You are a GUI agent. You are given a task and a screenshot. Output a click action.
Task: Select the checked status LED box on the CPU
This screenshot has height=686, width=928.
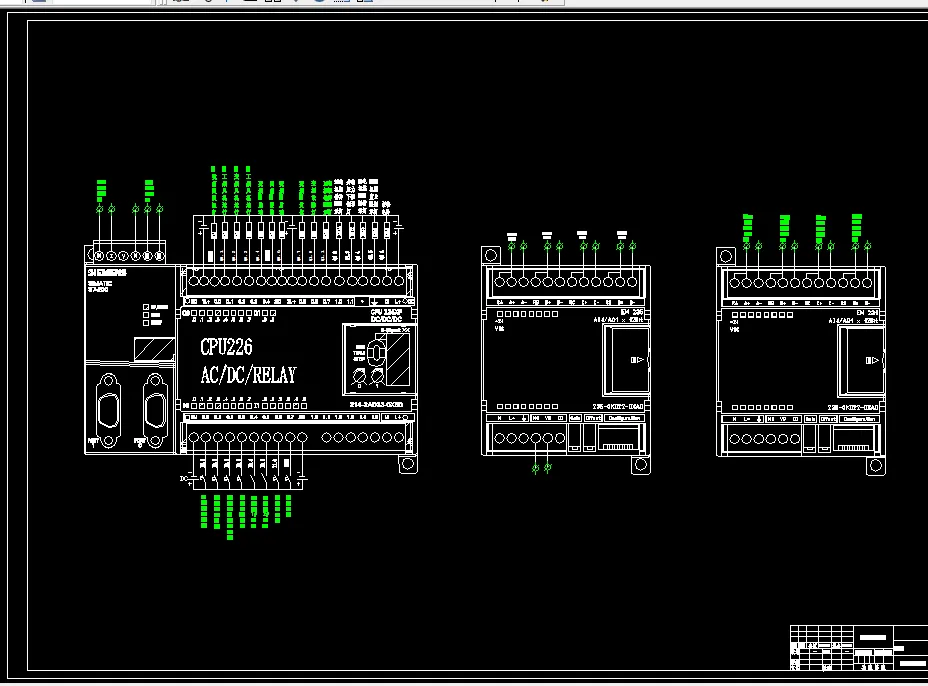point(146,307)
